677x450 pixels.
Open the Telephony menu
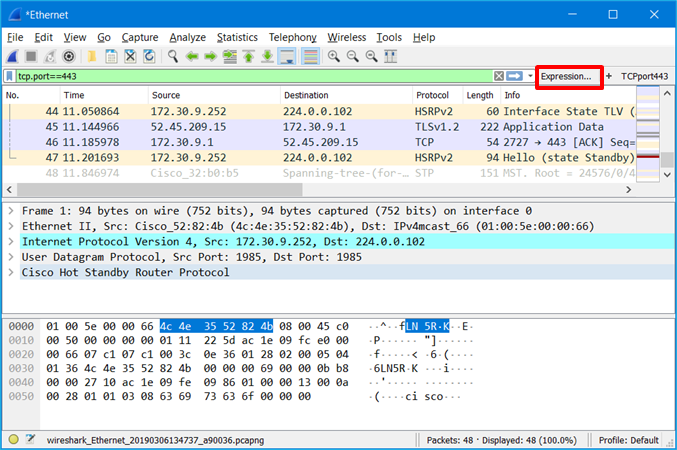(293, 38)
